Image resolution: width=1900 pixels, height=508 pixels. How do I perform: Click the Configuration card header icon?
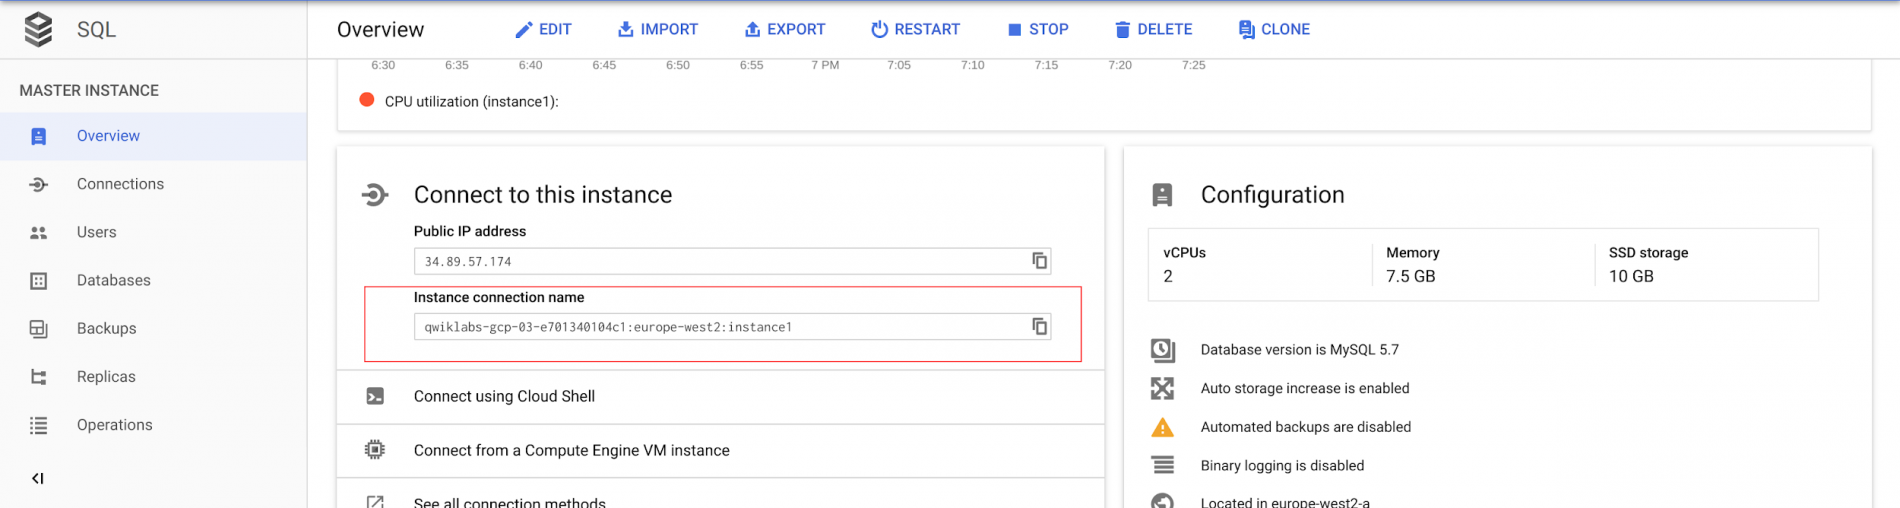(x=1162, y=194)
